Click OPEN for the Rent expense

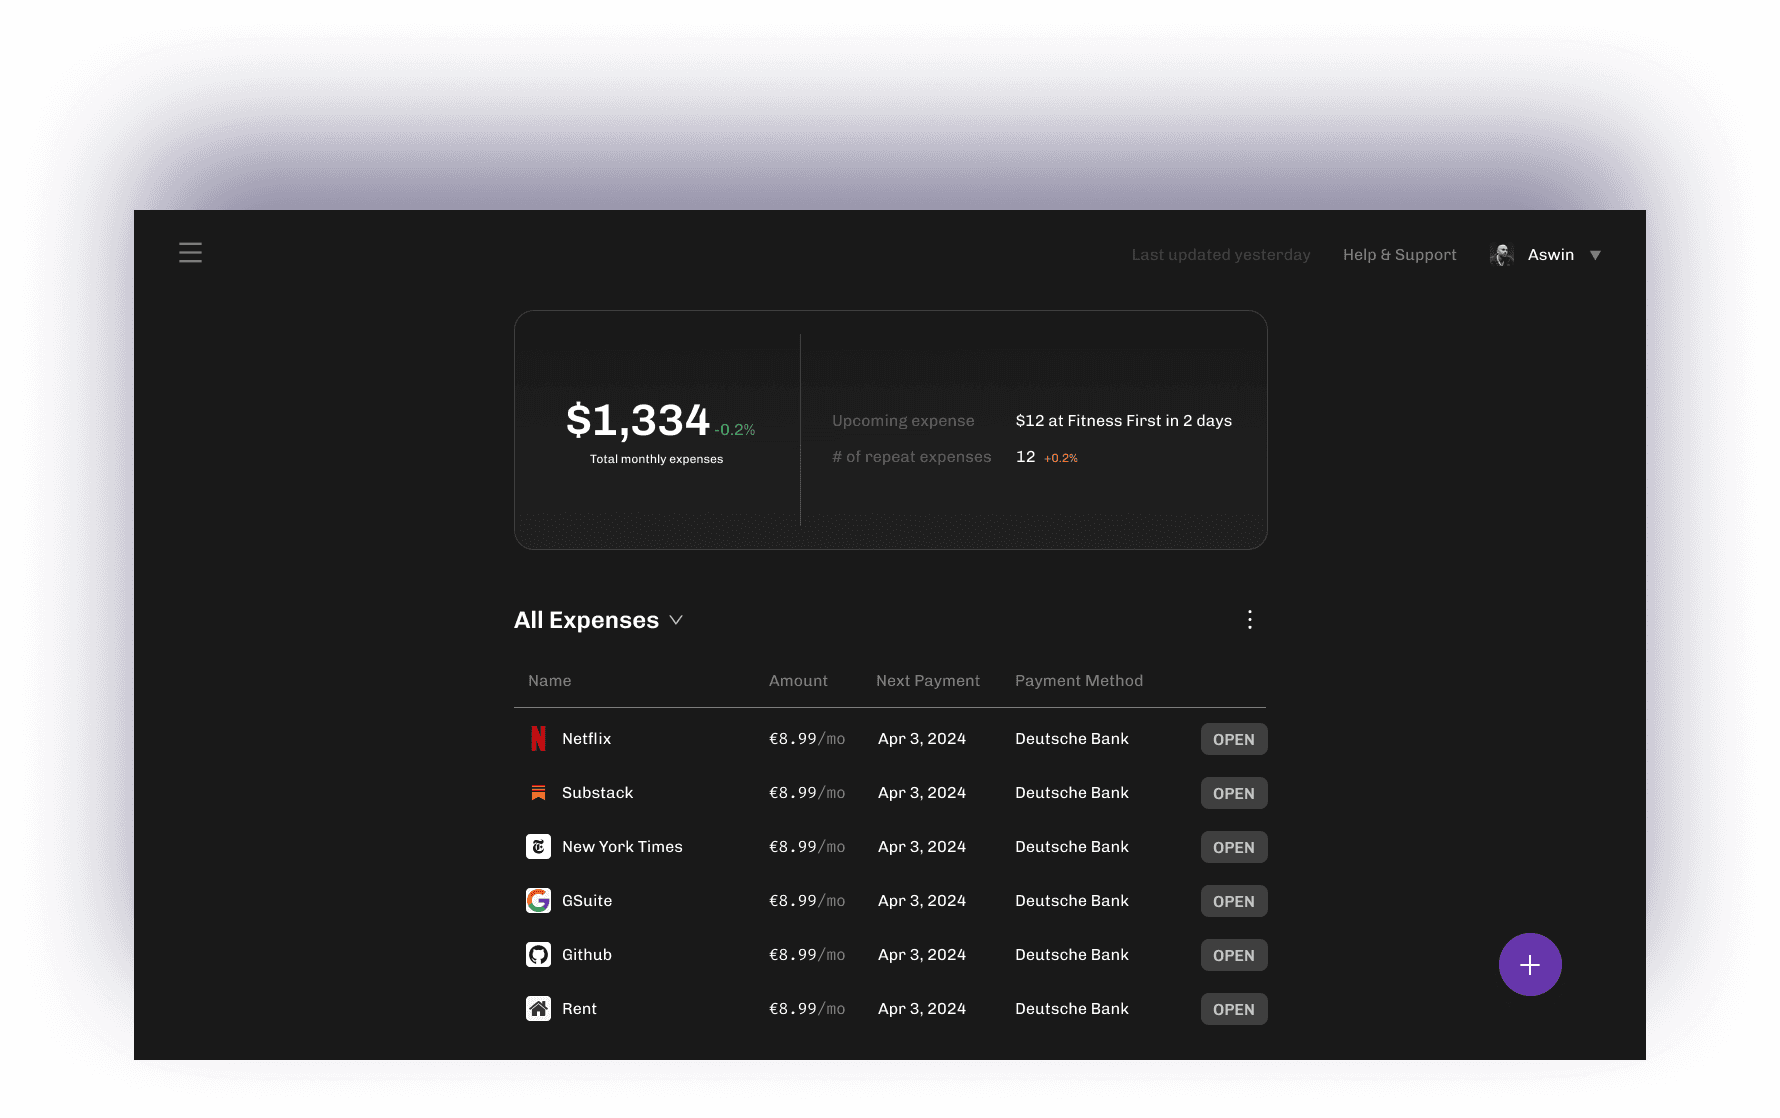point(1233,1008)
